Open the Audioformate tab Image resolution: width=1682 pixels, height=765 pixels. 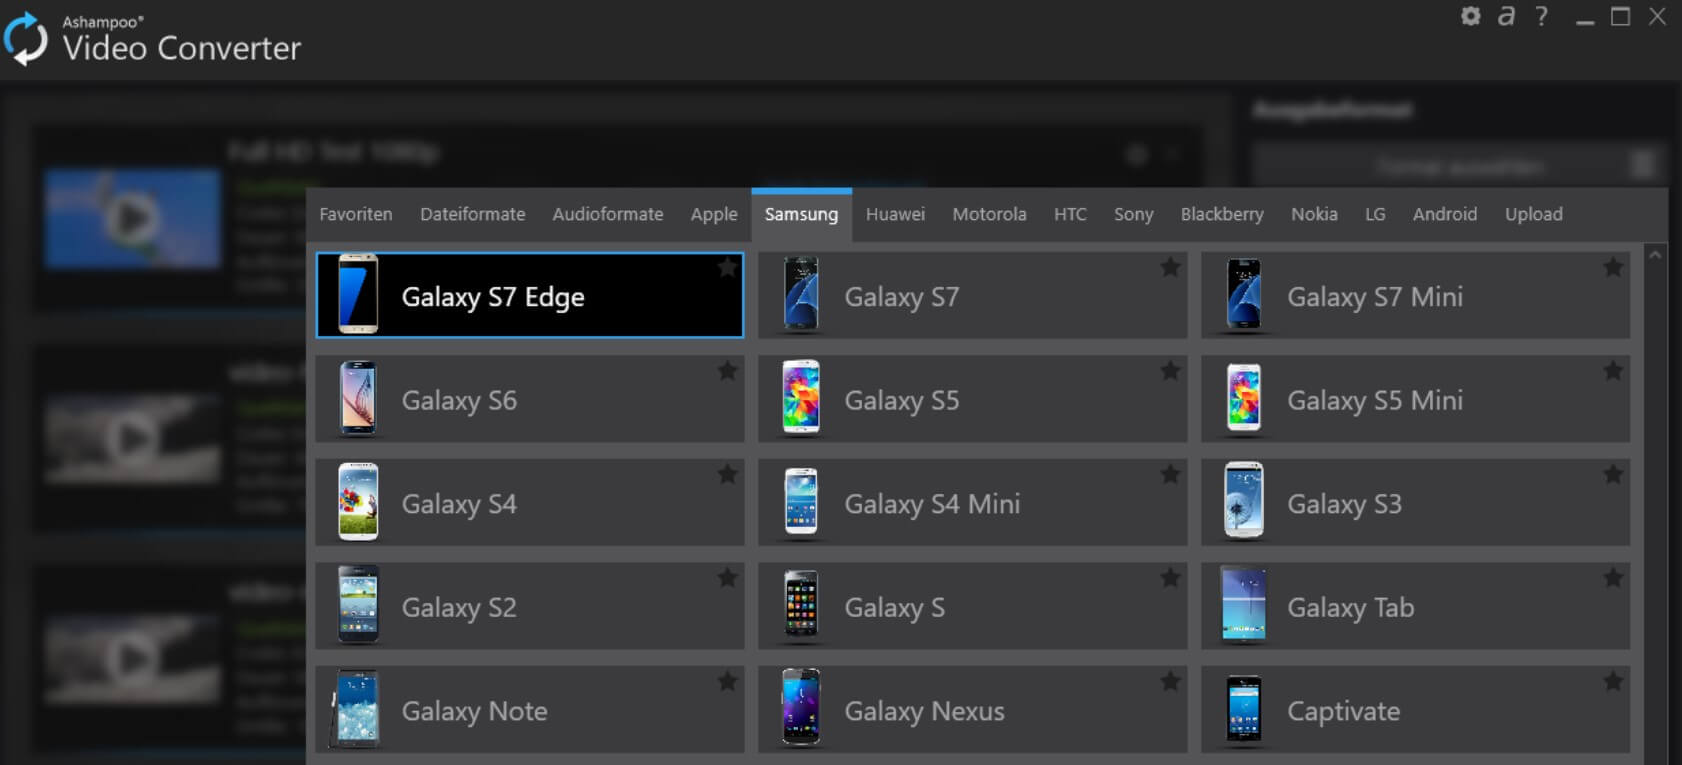click(607, 214)
